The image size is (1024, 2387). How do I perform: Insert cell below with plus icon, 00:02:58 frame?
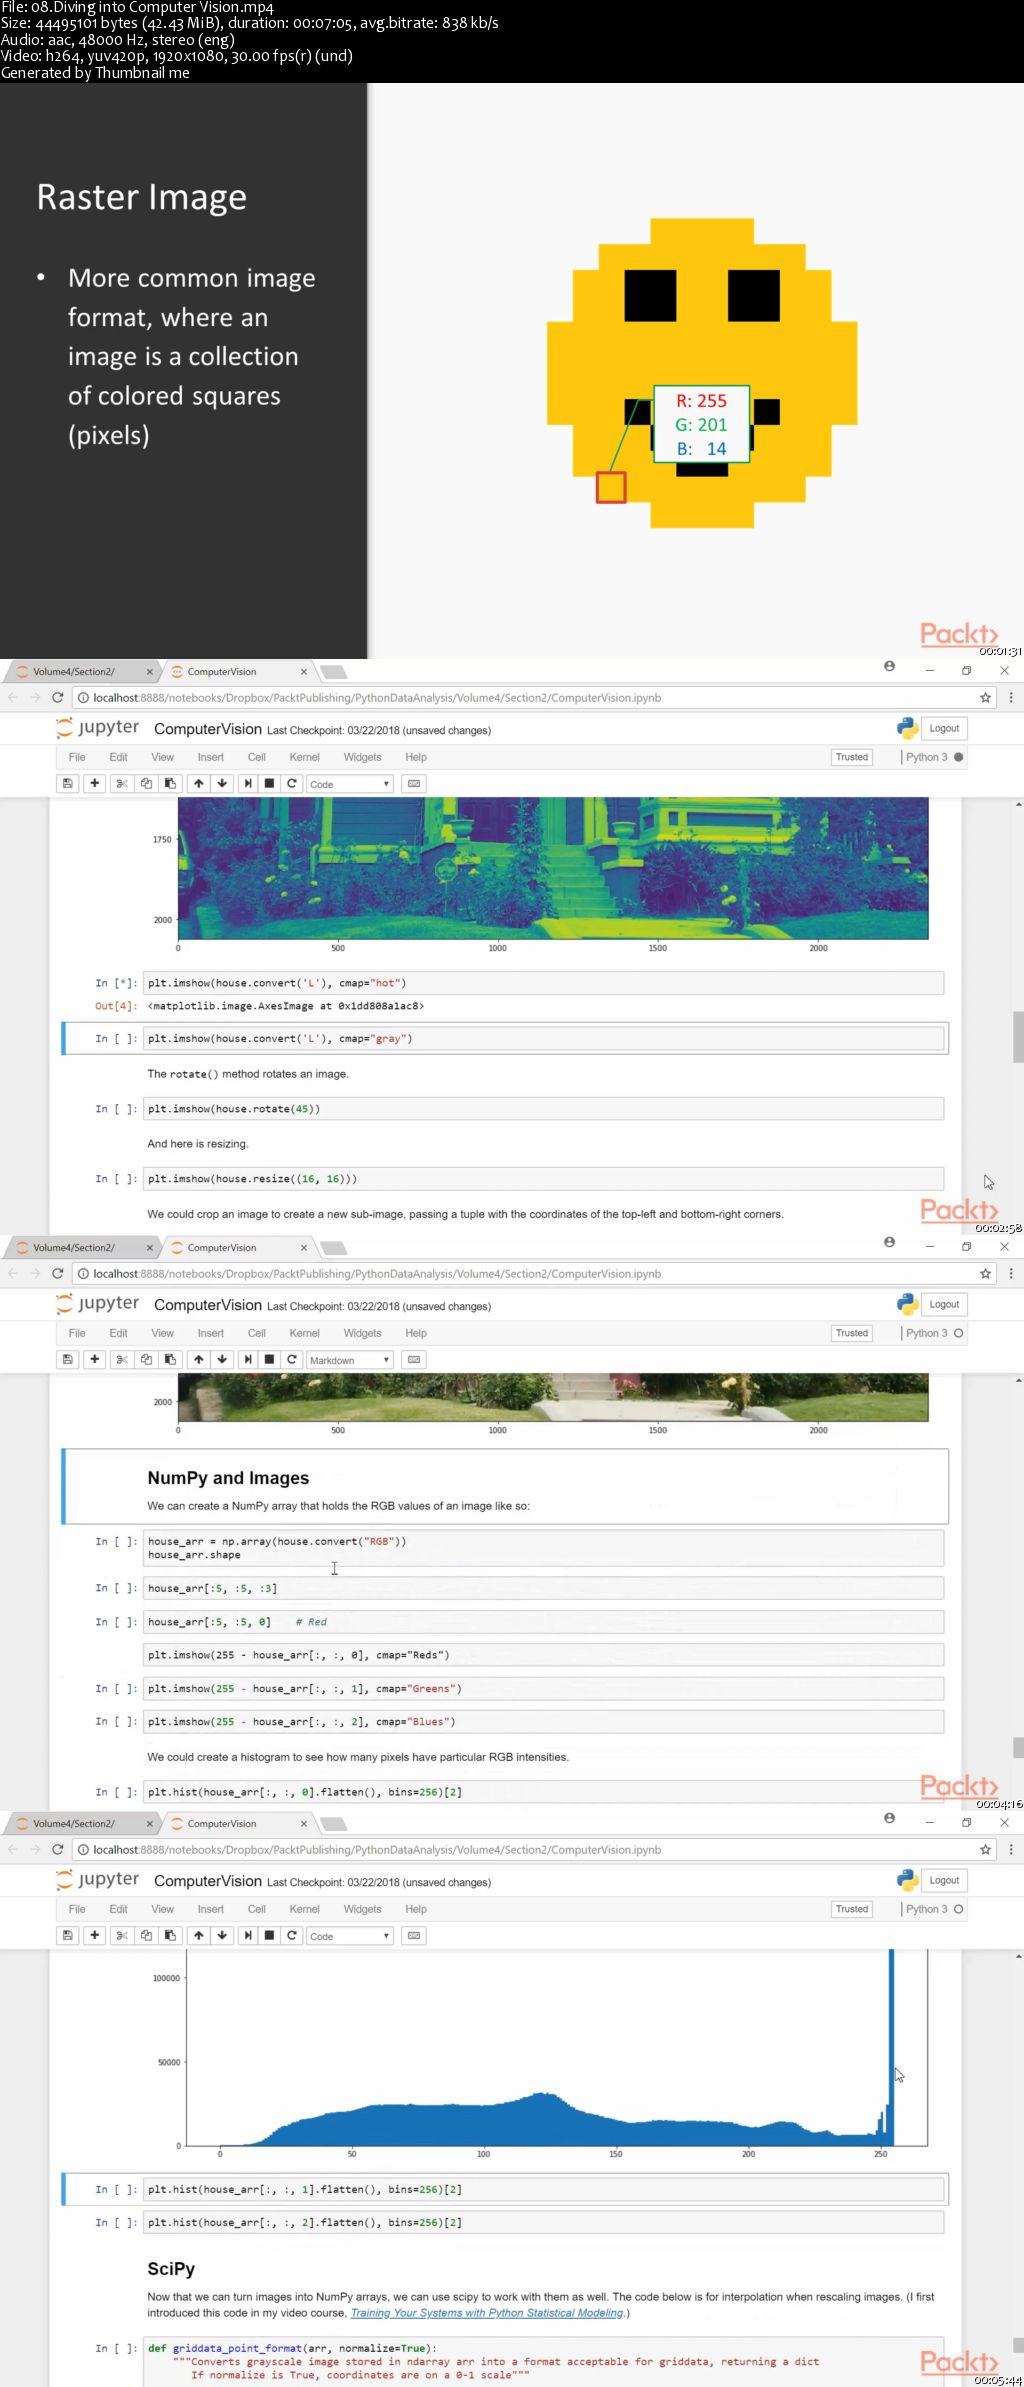95,783
